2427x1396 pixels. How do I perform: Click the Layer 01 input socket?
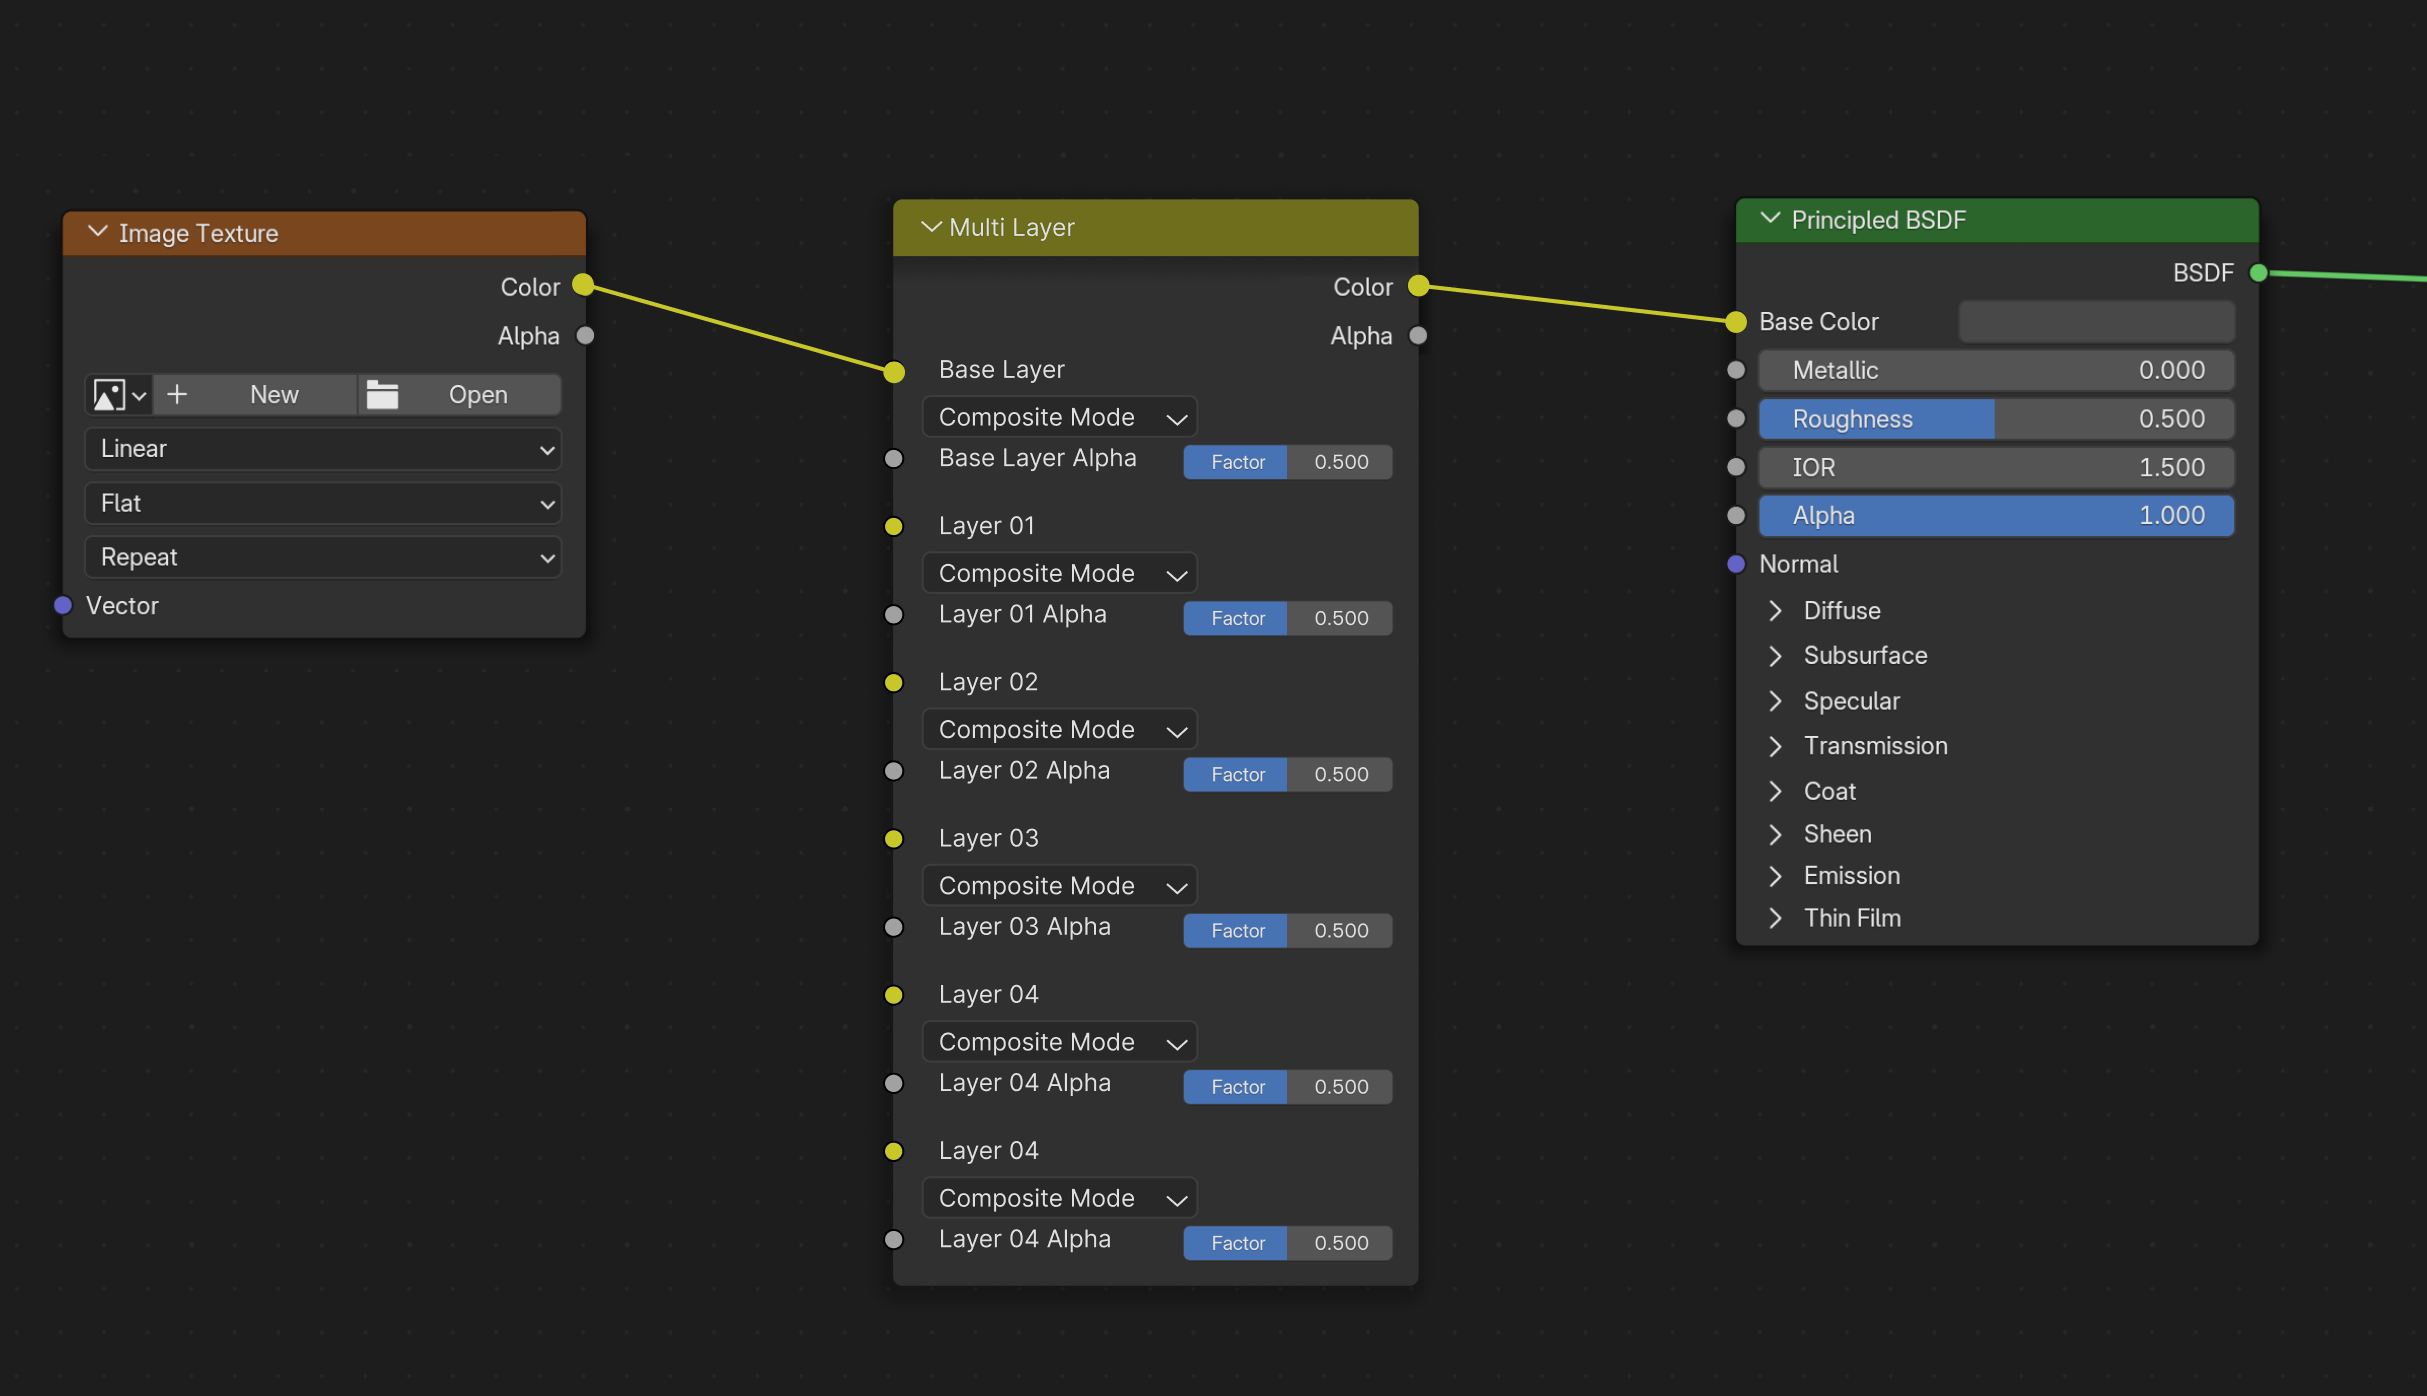tap(894, 527)
